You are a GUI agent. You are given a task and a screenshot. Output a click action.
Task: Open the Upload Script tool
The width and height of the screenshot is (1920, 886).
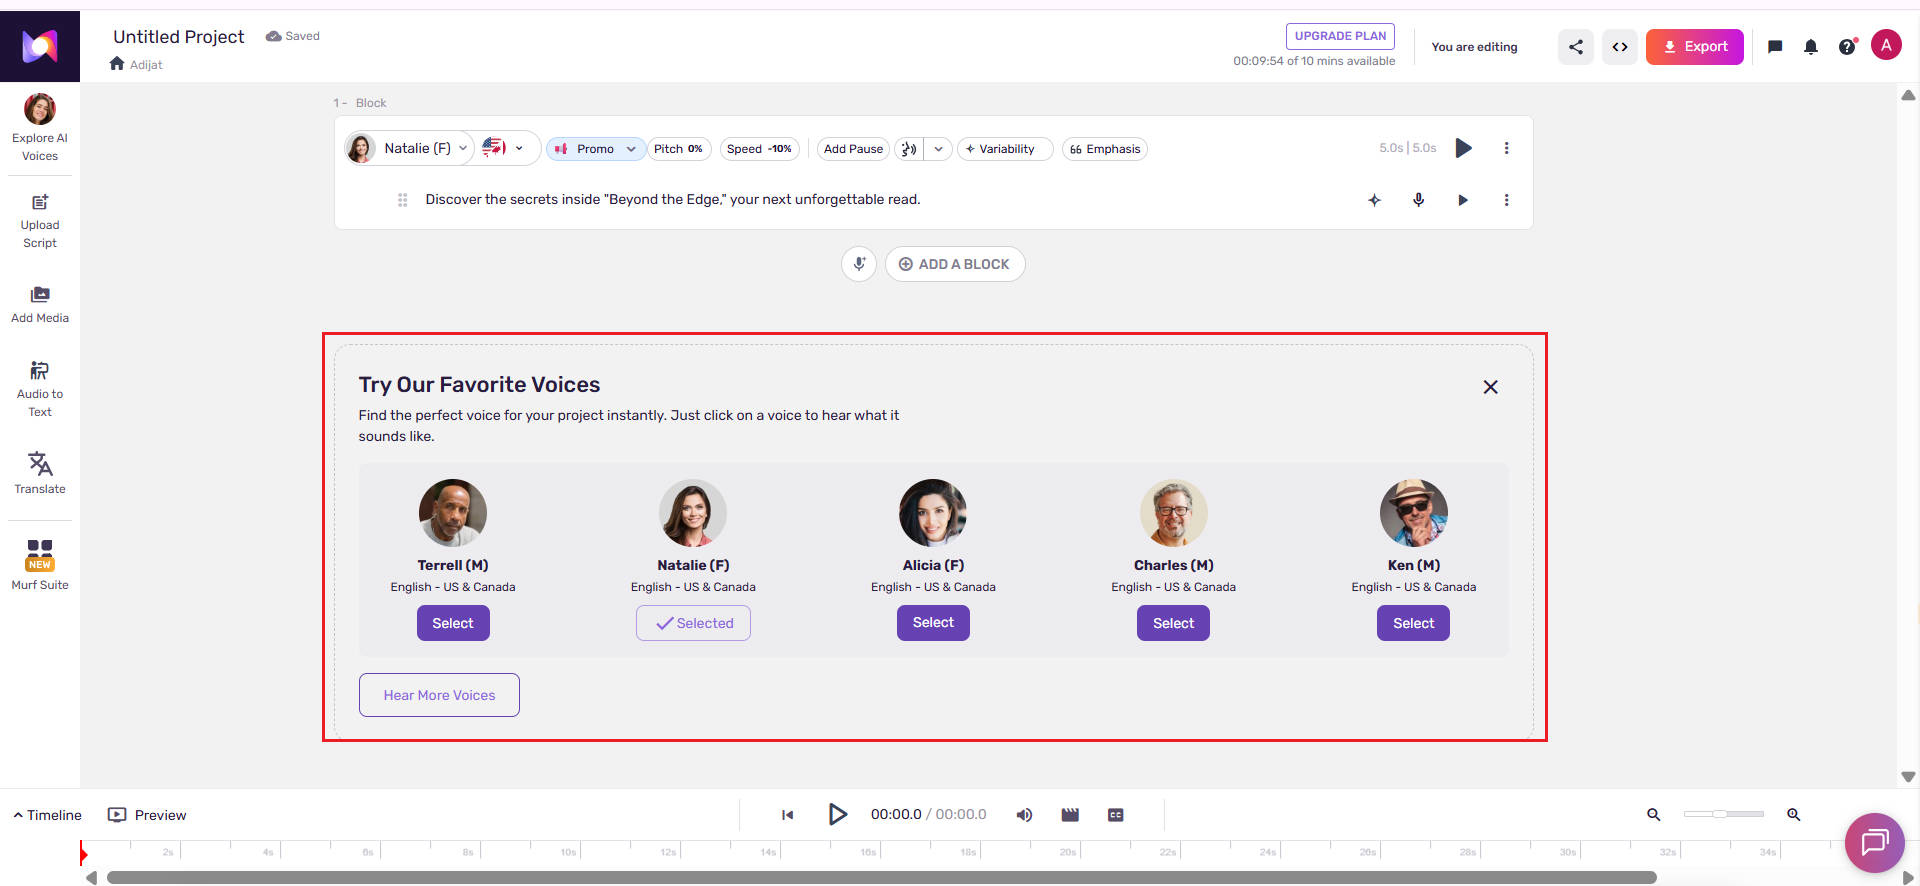[x=40, y=221]
